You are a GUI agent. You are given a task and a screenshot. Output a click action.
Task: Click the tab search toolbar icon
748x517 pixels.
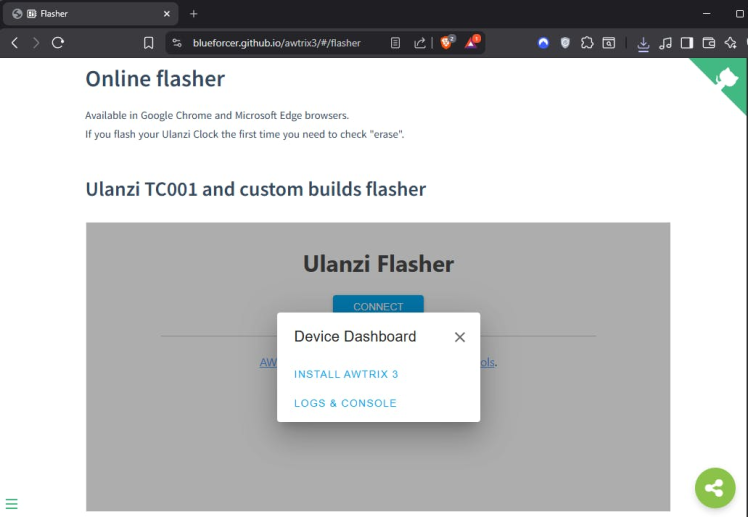click(x=609, y=43)
